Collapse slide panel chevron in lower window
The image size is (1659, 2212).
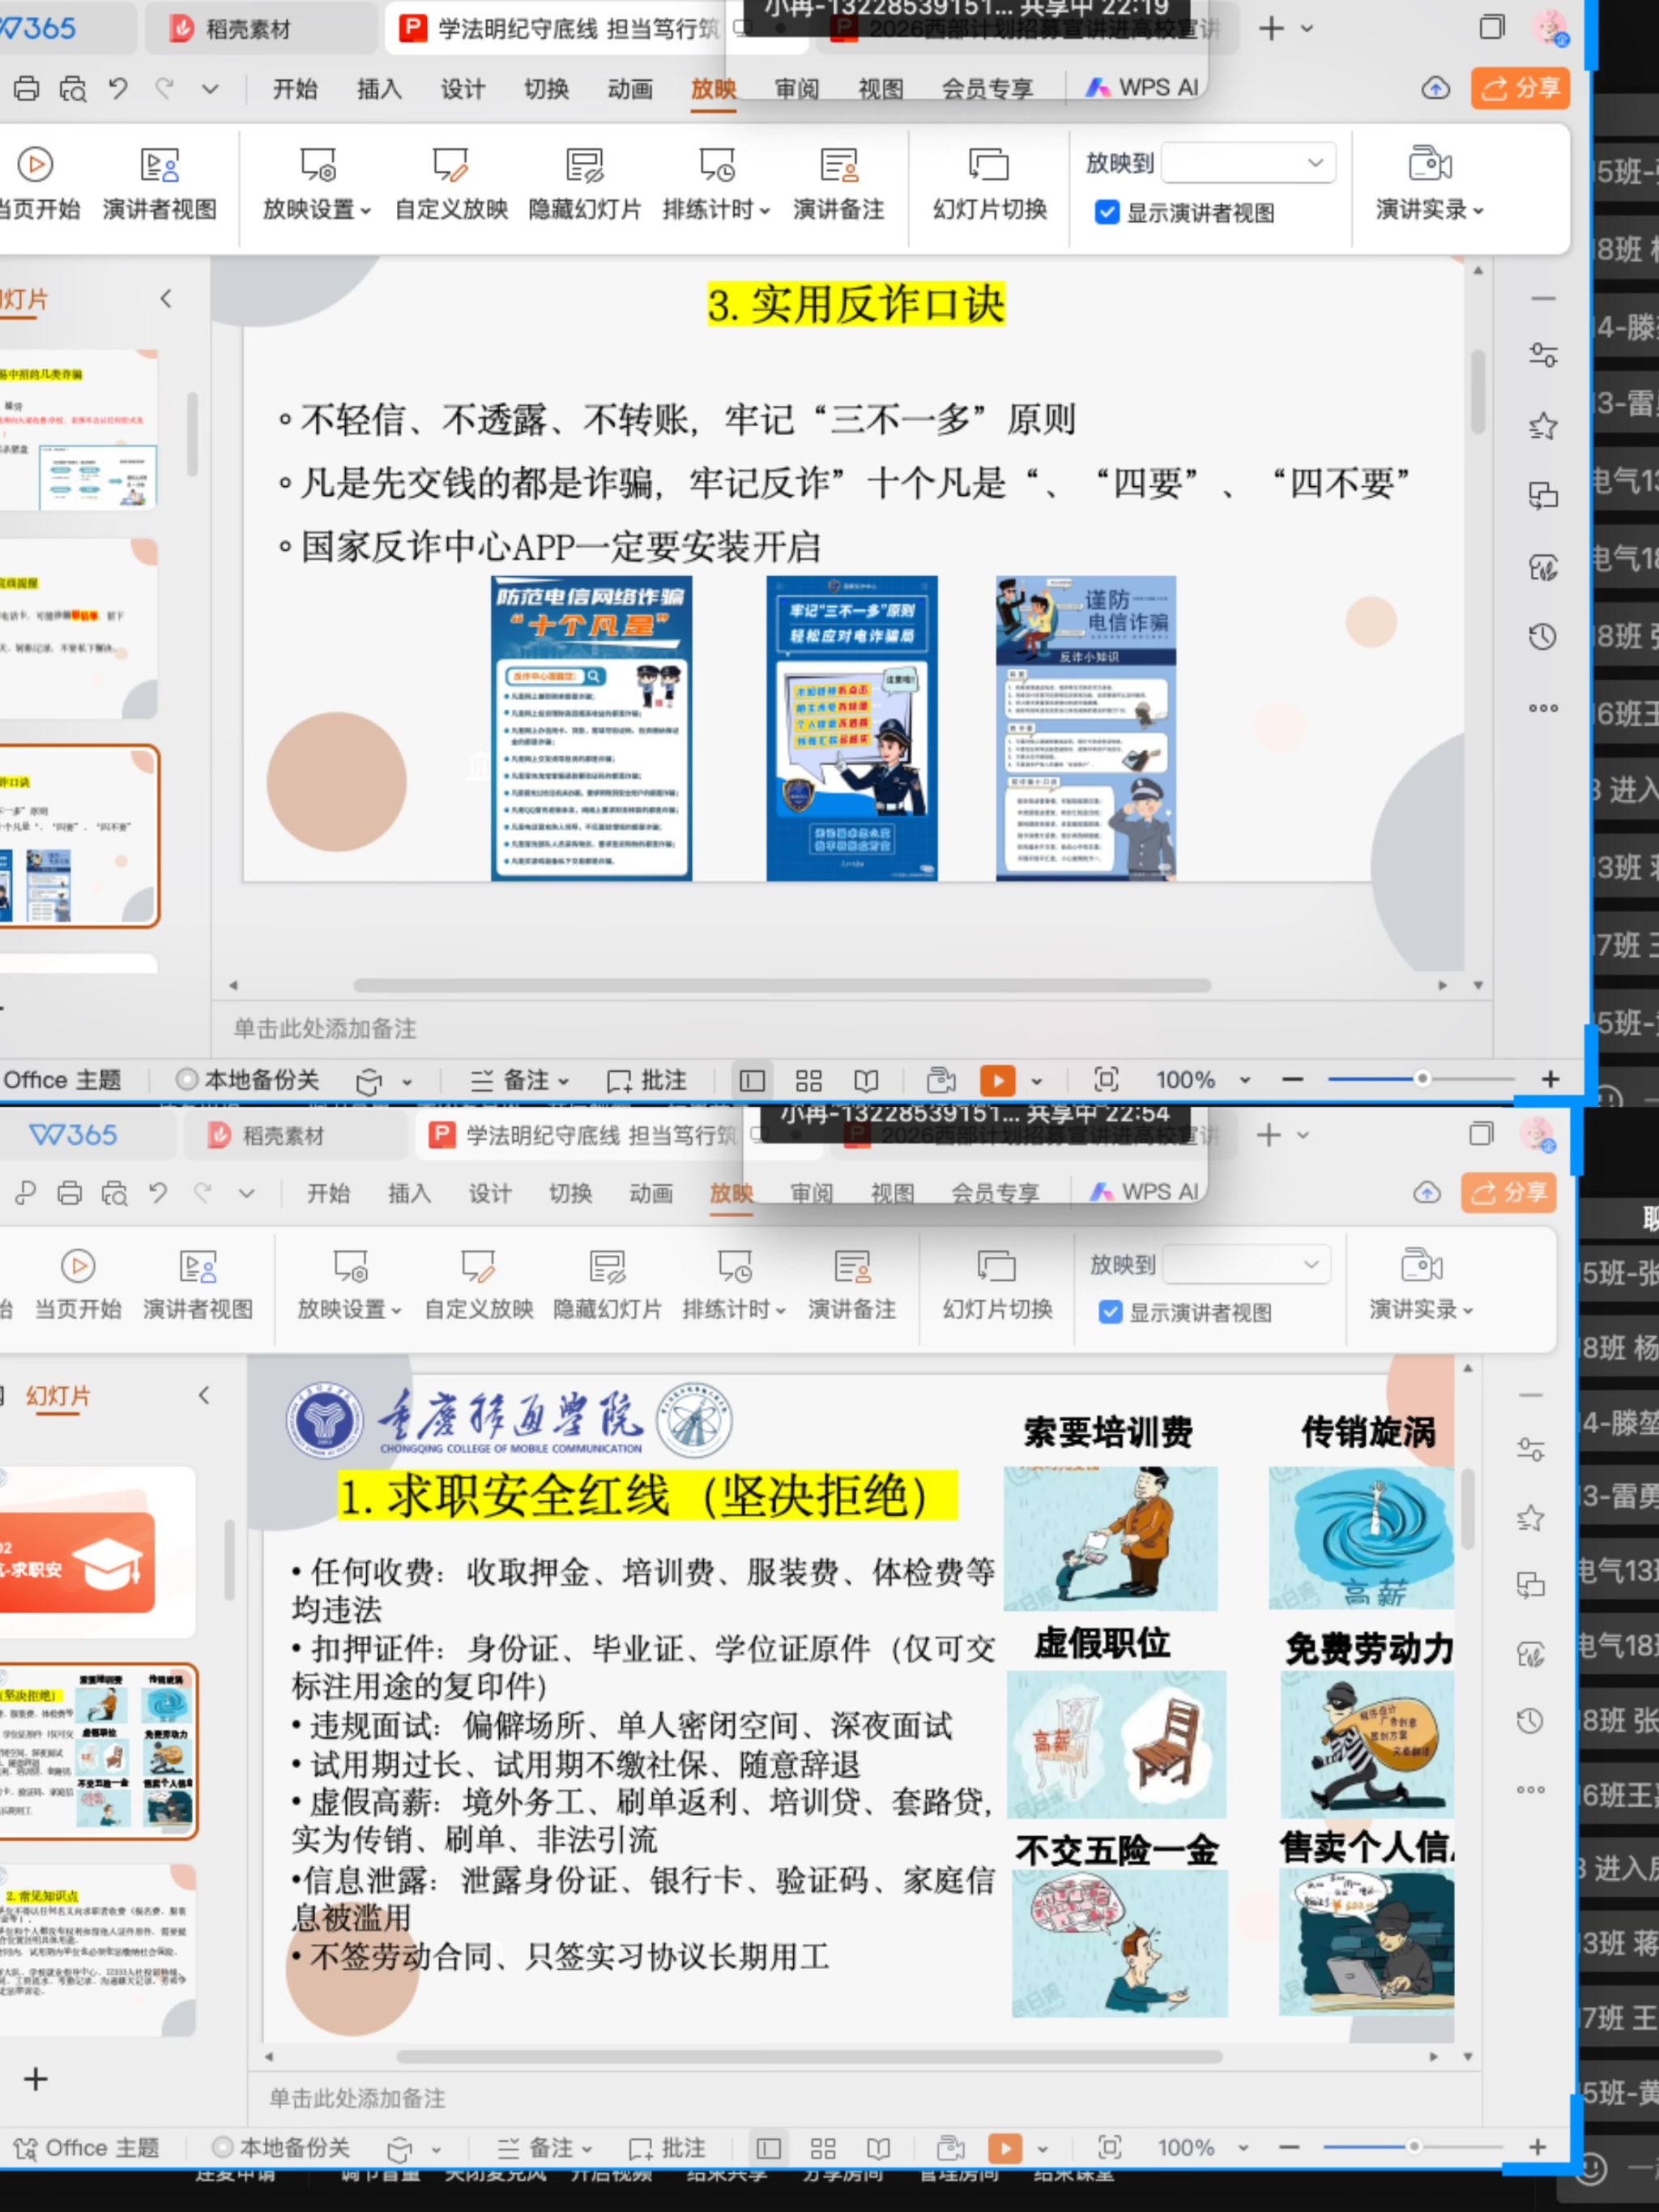(204, 1395)
